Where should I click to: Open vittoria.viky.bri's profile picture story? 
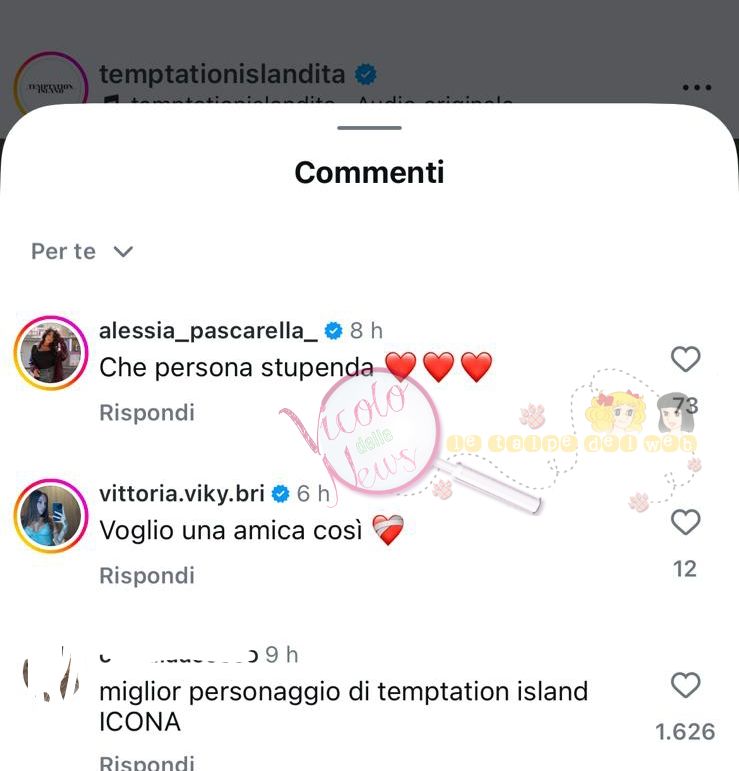[51, 516]
